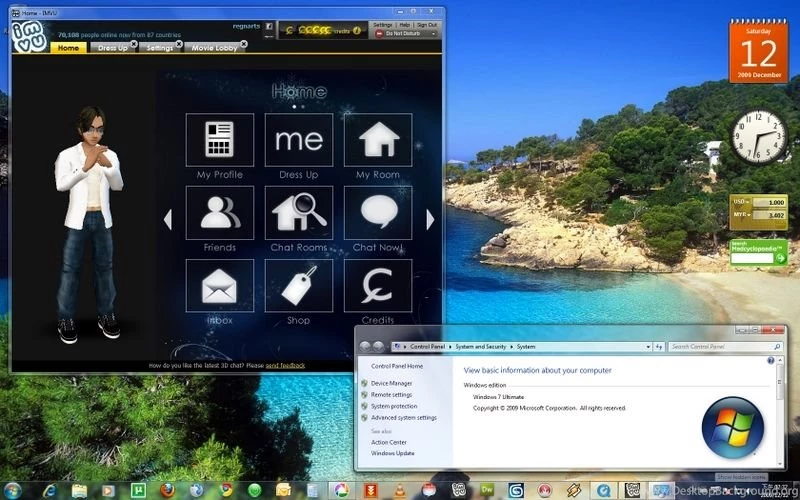Open the Do Not Disturb status dropdown
The width and height of the screenshot is (800, 500).
(434, 34)
